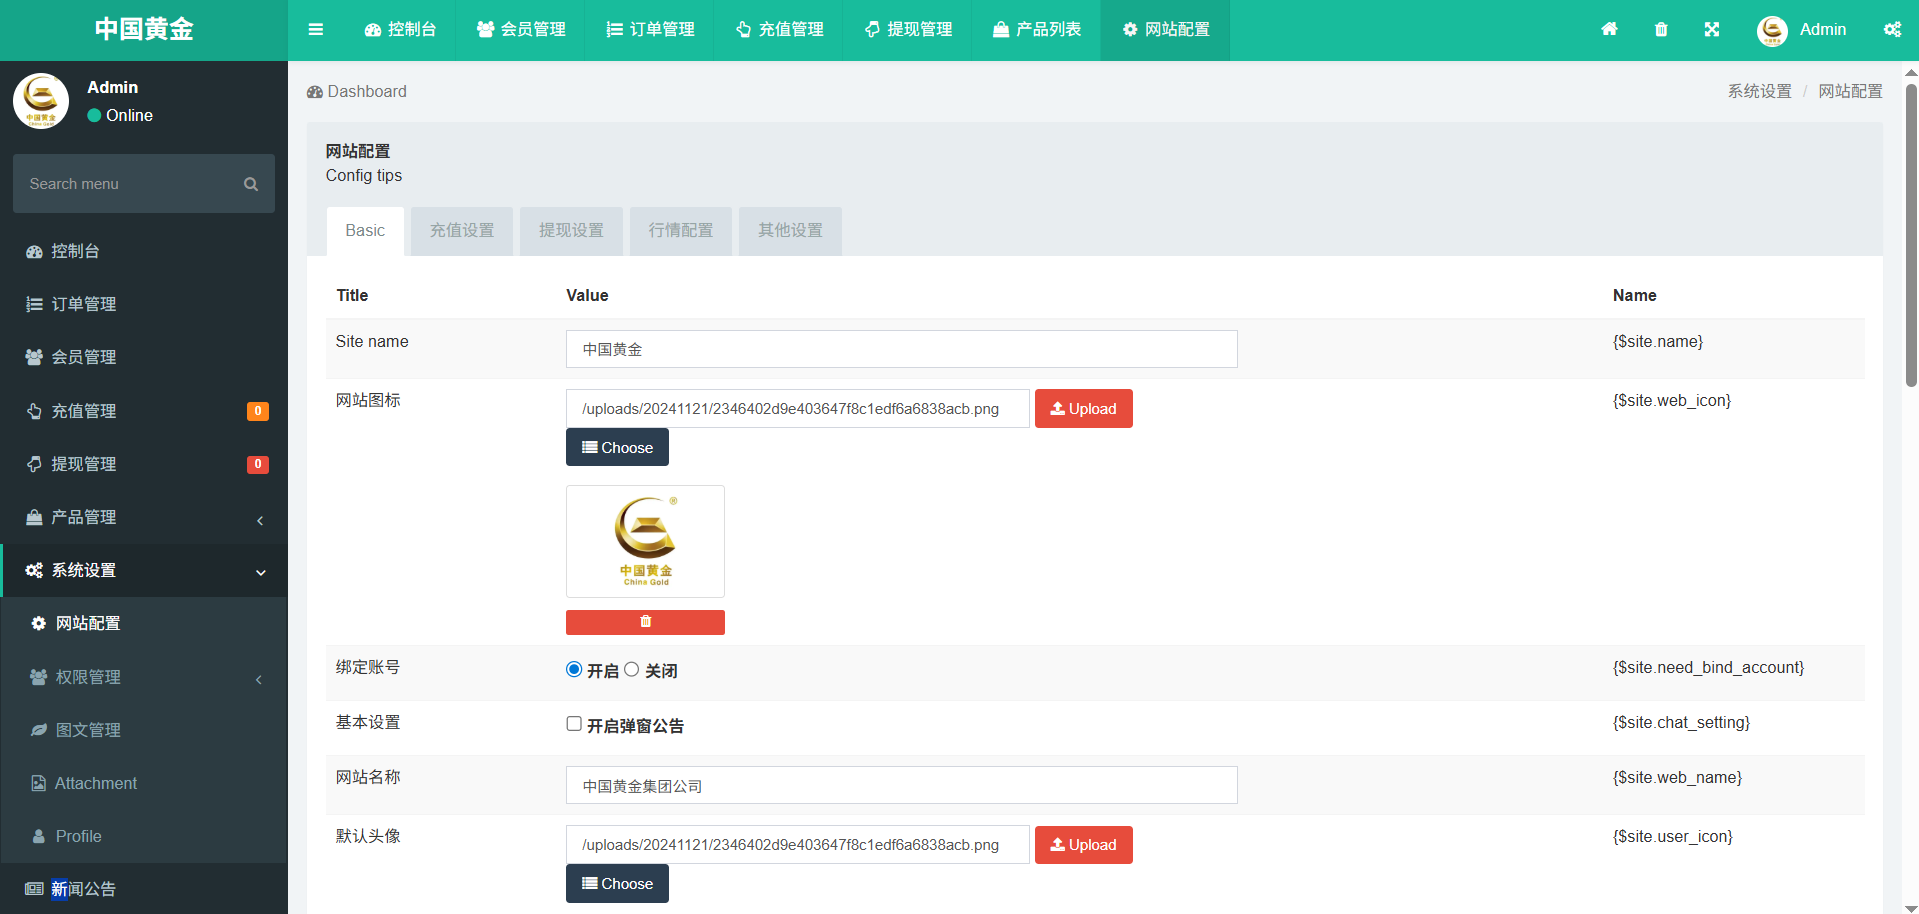This screenshot has width=1919, height=914.
Task: Click the trash icon in top bar
Action: (x=1661, y=30)
